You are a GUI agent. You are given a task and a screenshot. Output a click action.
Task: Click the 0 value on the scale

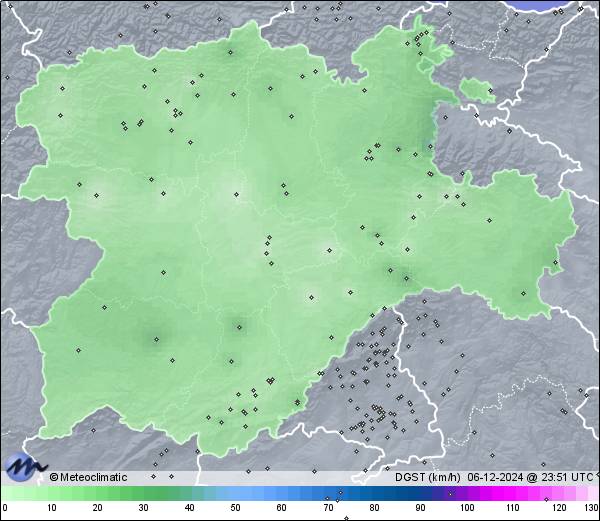point(5,508)
